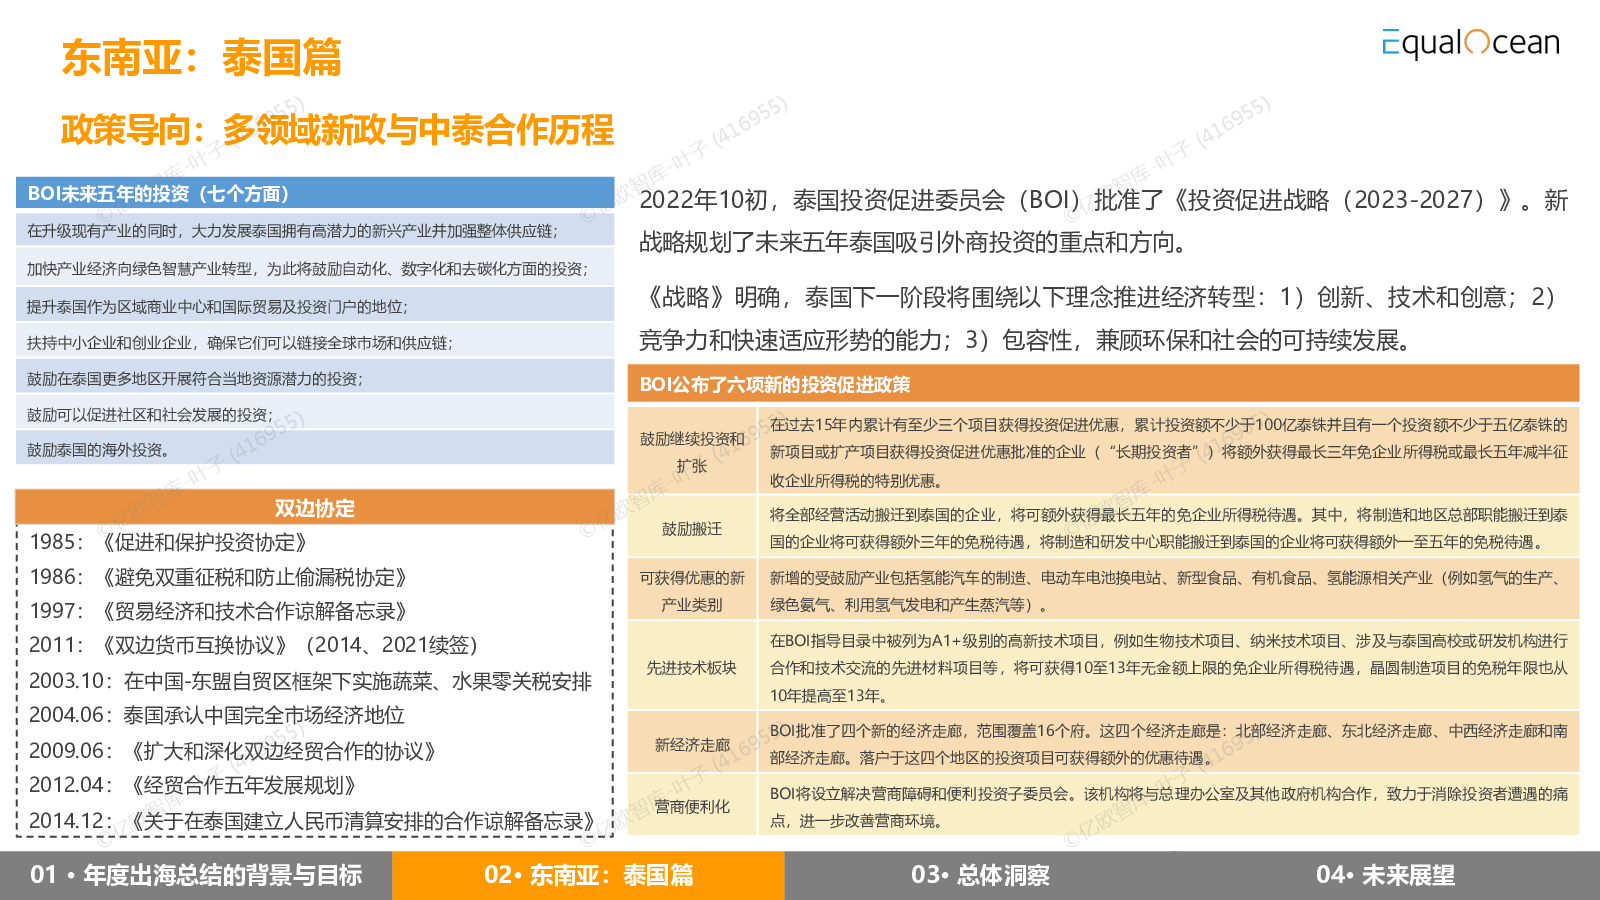Select row 鼓励可以促进社区和社会发展的投资

(x=315, y=414)
